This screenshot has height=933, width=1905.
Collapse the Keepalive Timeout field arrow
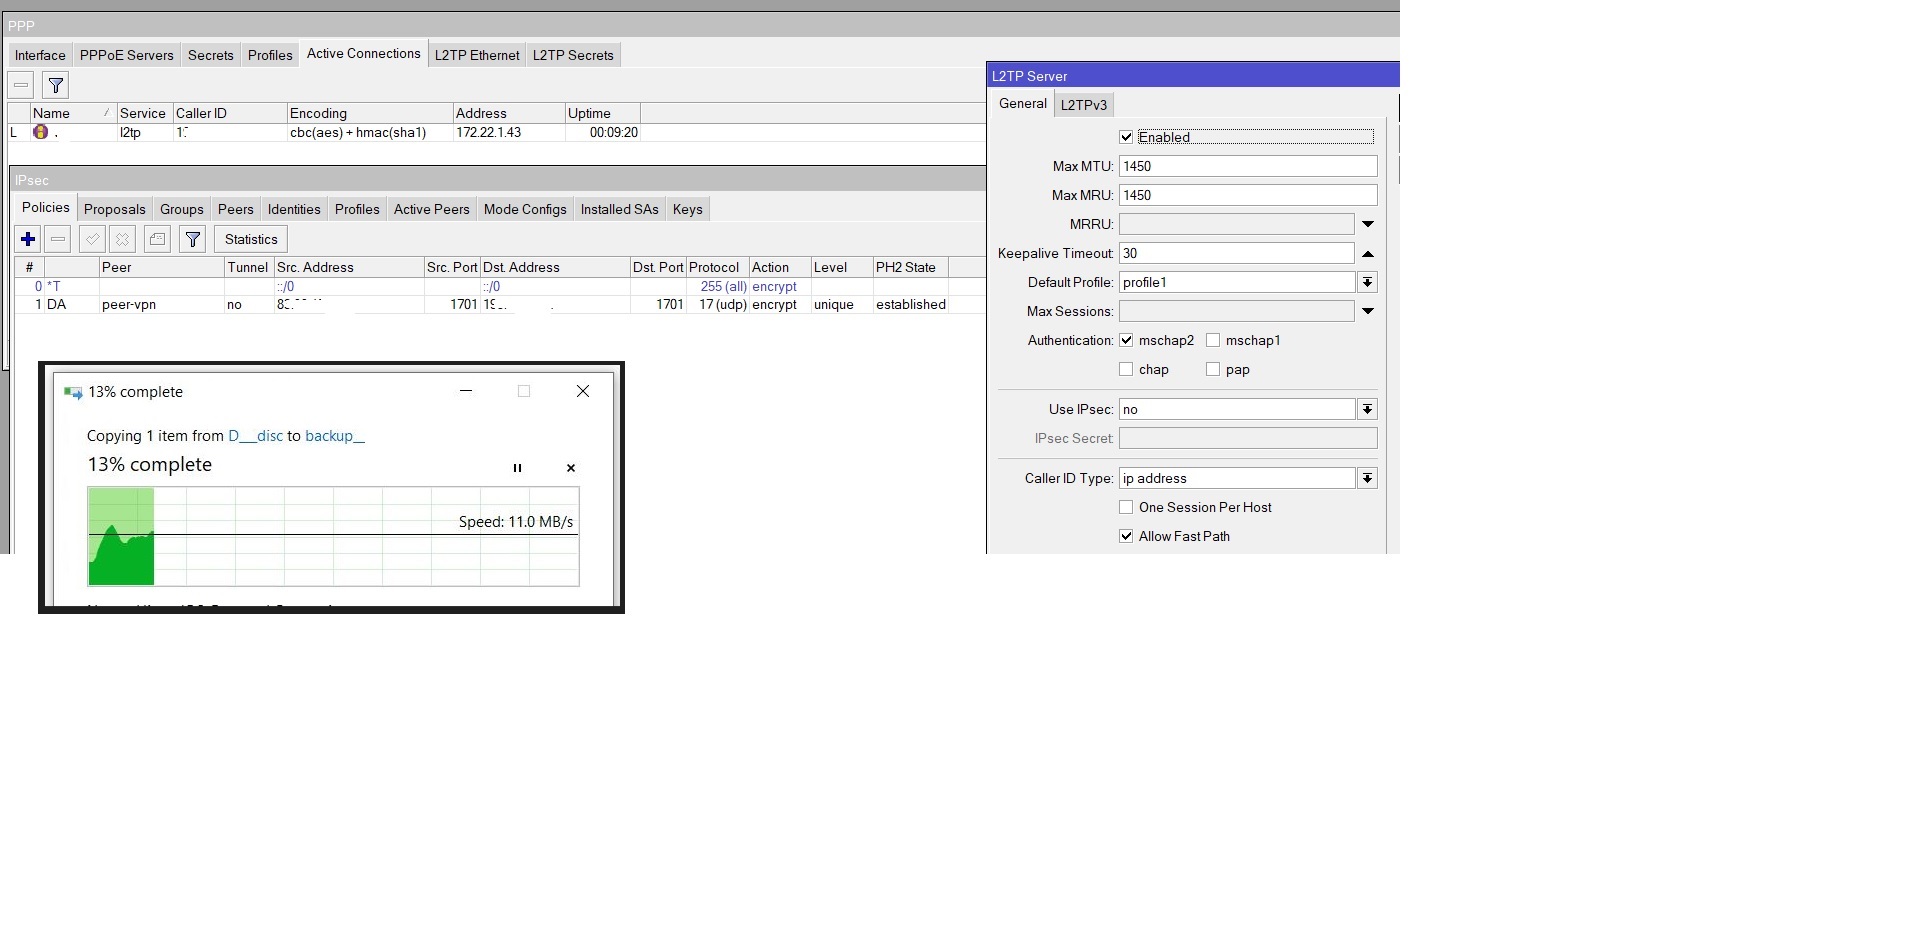(1368, 253)
